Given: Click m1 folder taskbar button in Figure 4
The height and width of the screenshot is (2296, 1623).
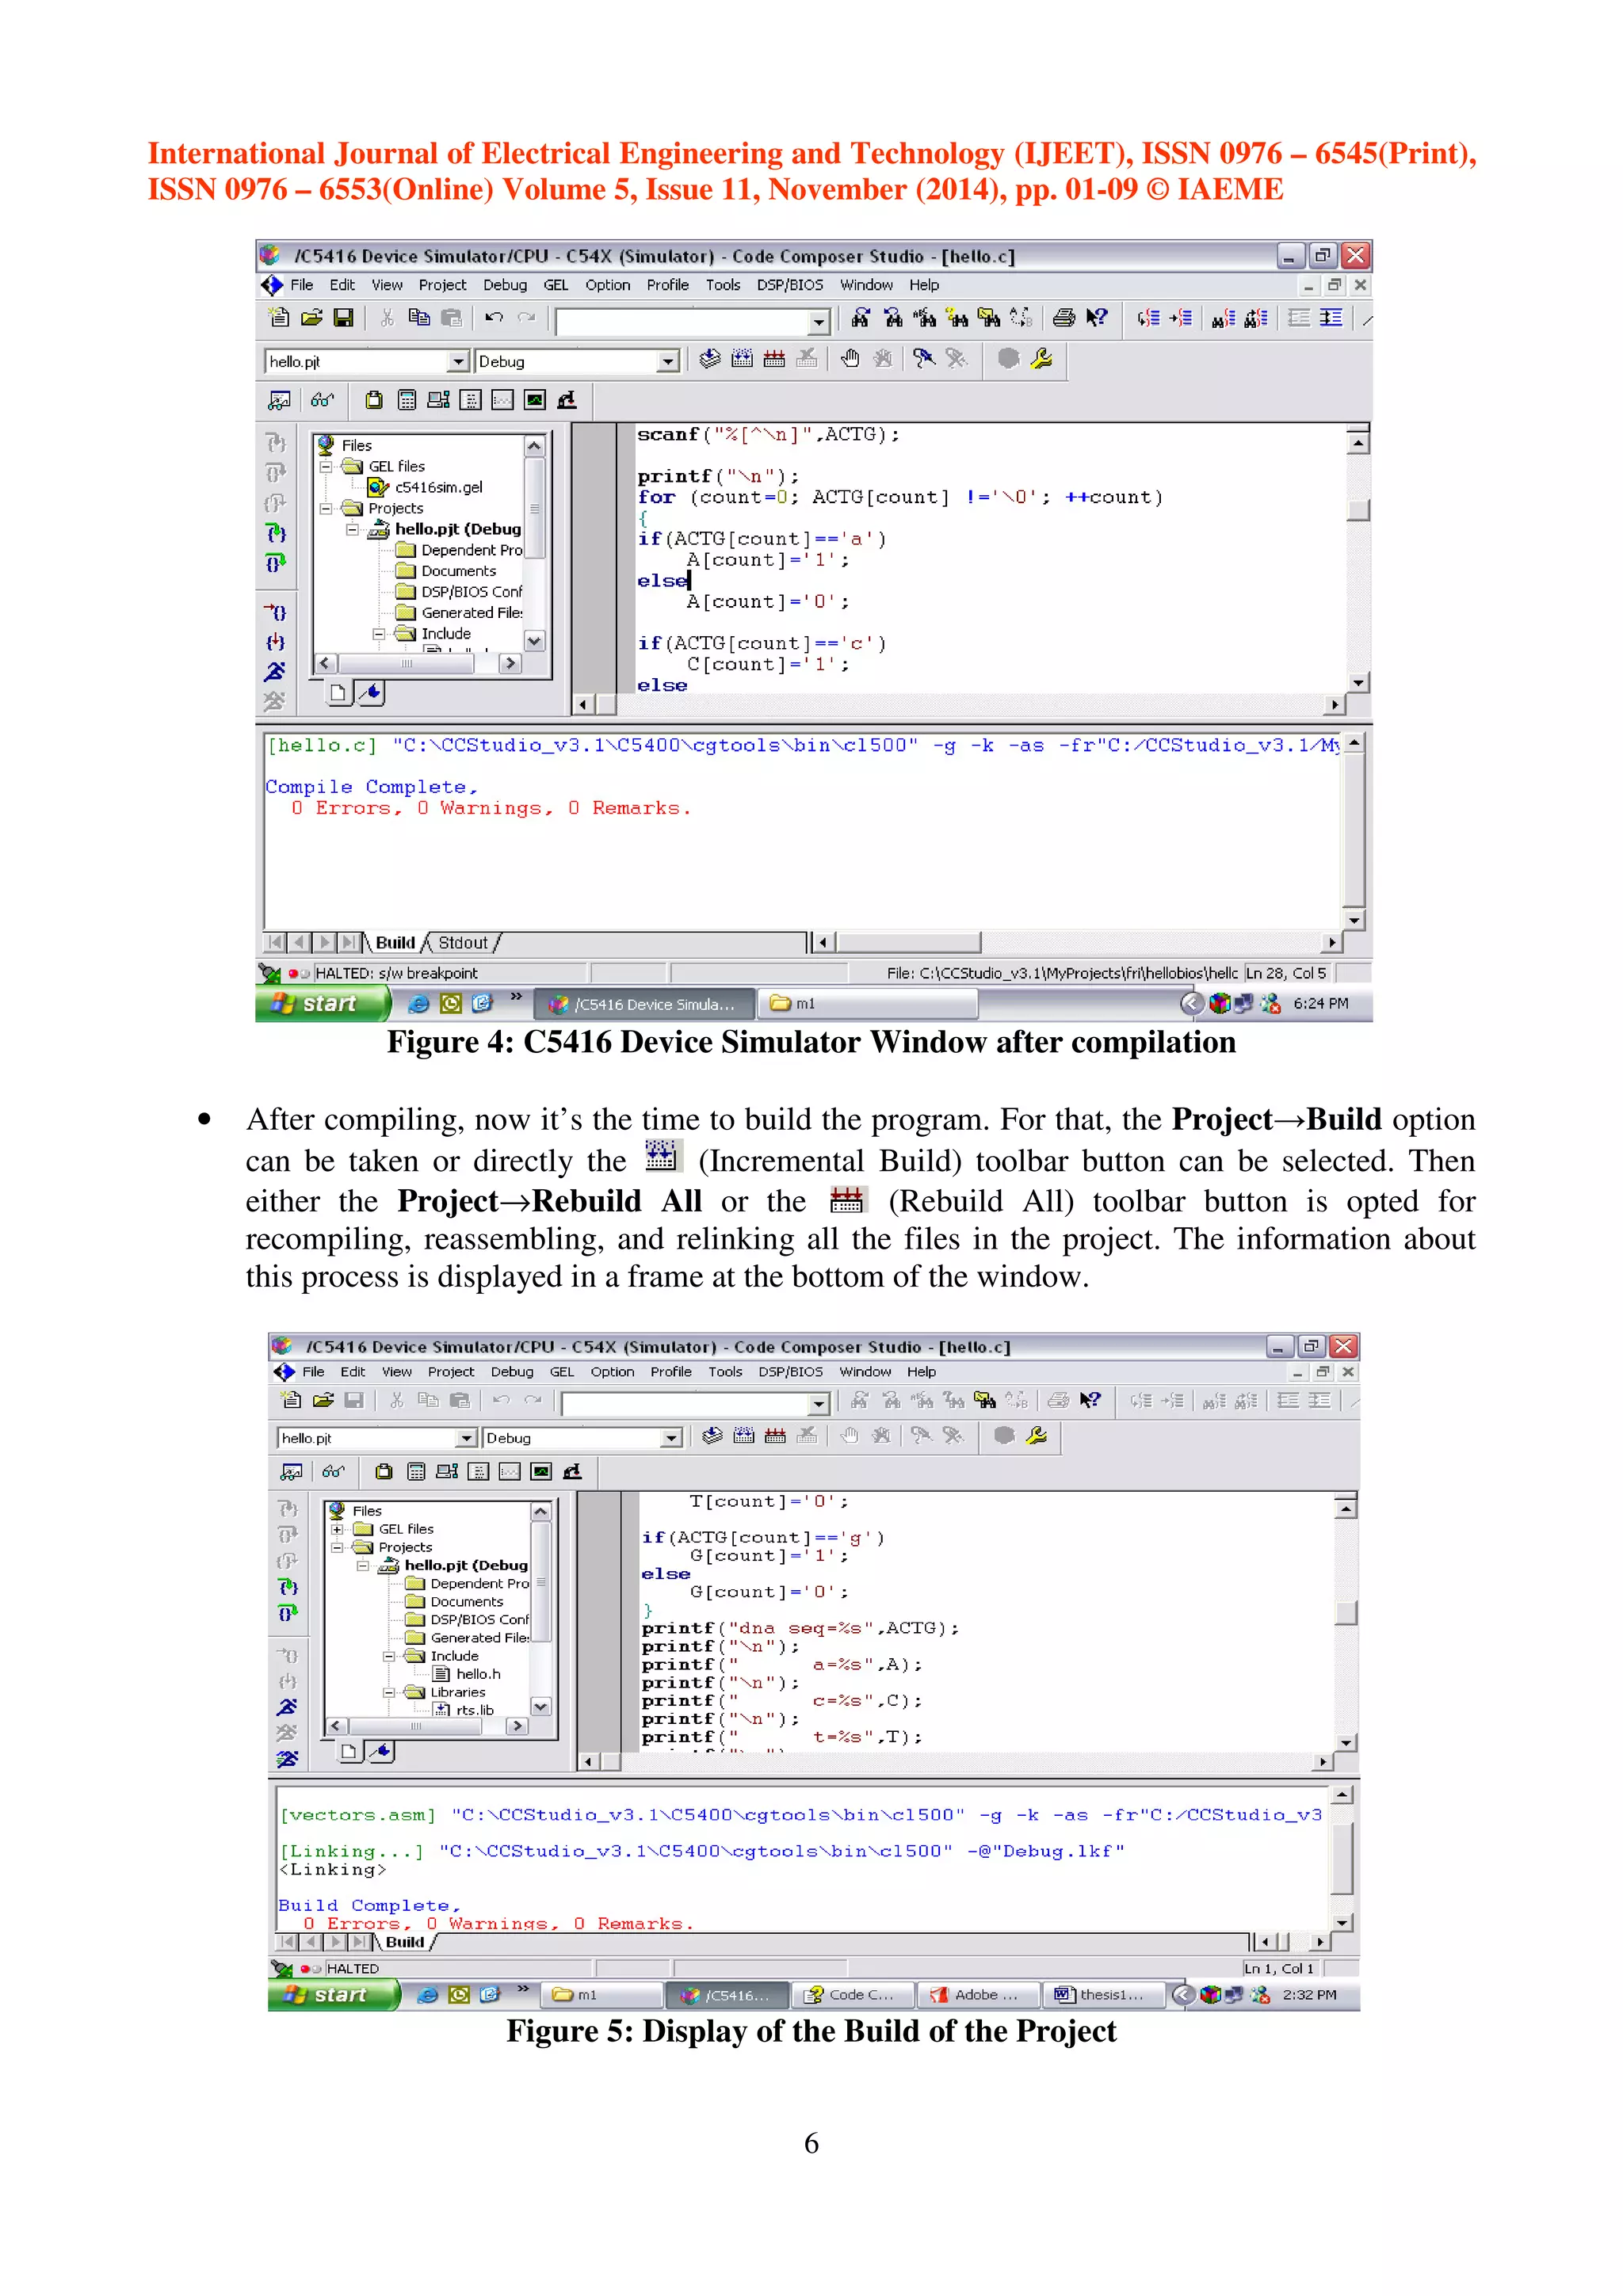Looking at the screenshot, I should [x=868, y=1004].
